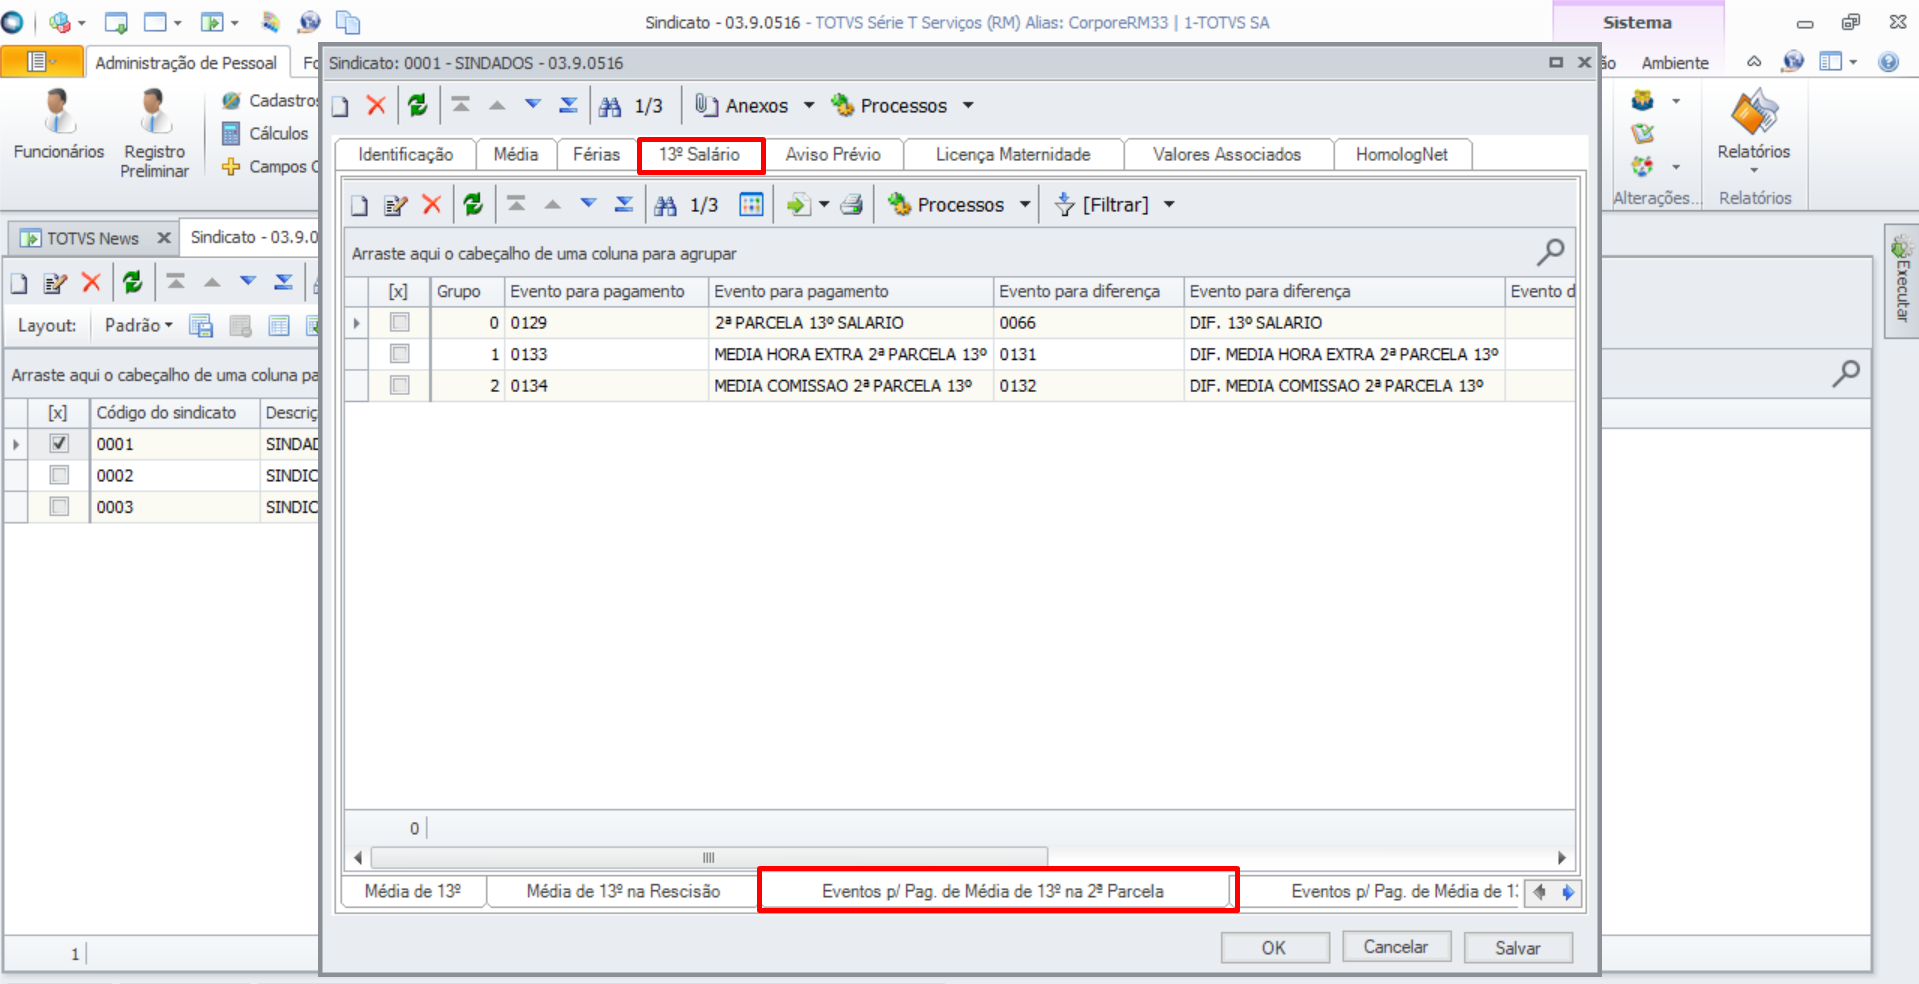Select Eventos p/ Pag. de Média 2ª Parcela tab
This screenshot has height=984, width=1919.
click(x=993, y=891)
